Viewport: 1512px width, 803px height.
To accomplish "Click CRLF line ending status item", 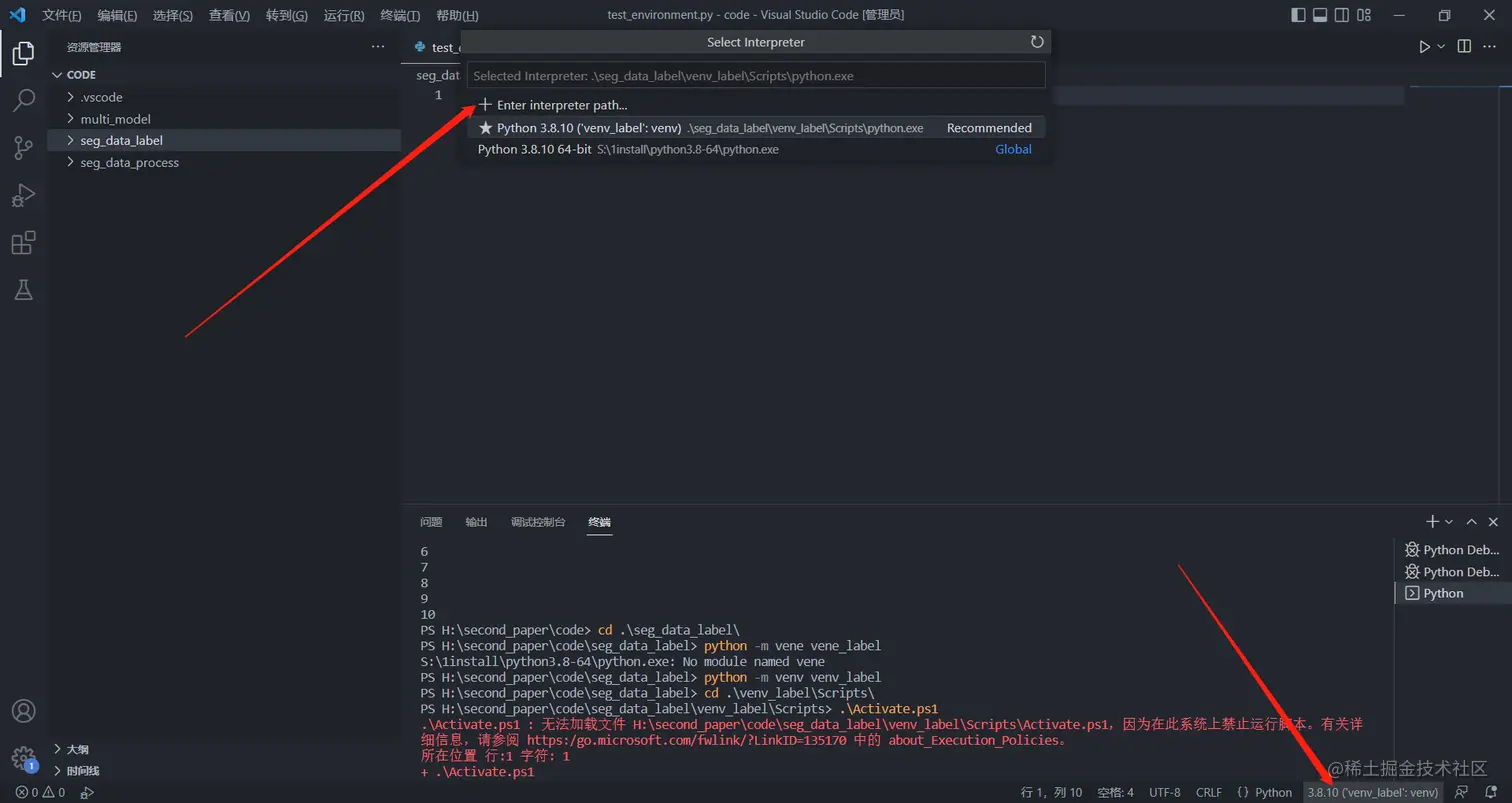I will (x=1208, y=792).
